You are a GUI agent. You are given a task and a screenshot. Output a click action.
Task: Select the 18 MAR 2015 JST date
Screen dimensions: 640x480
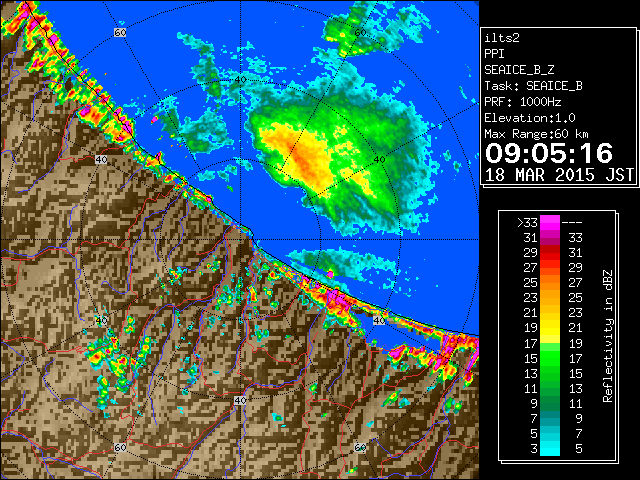tap(559, 175)
